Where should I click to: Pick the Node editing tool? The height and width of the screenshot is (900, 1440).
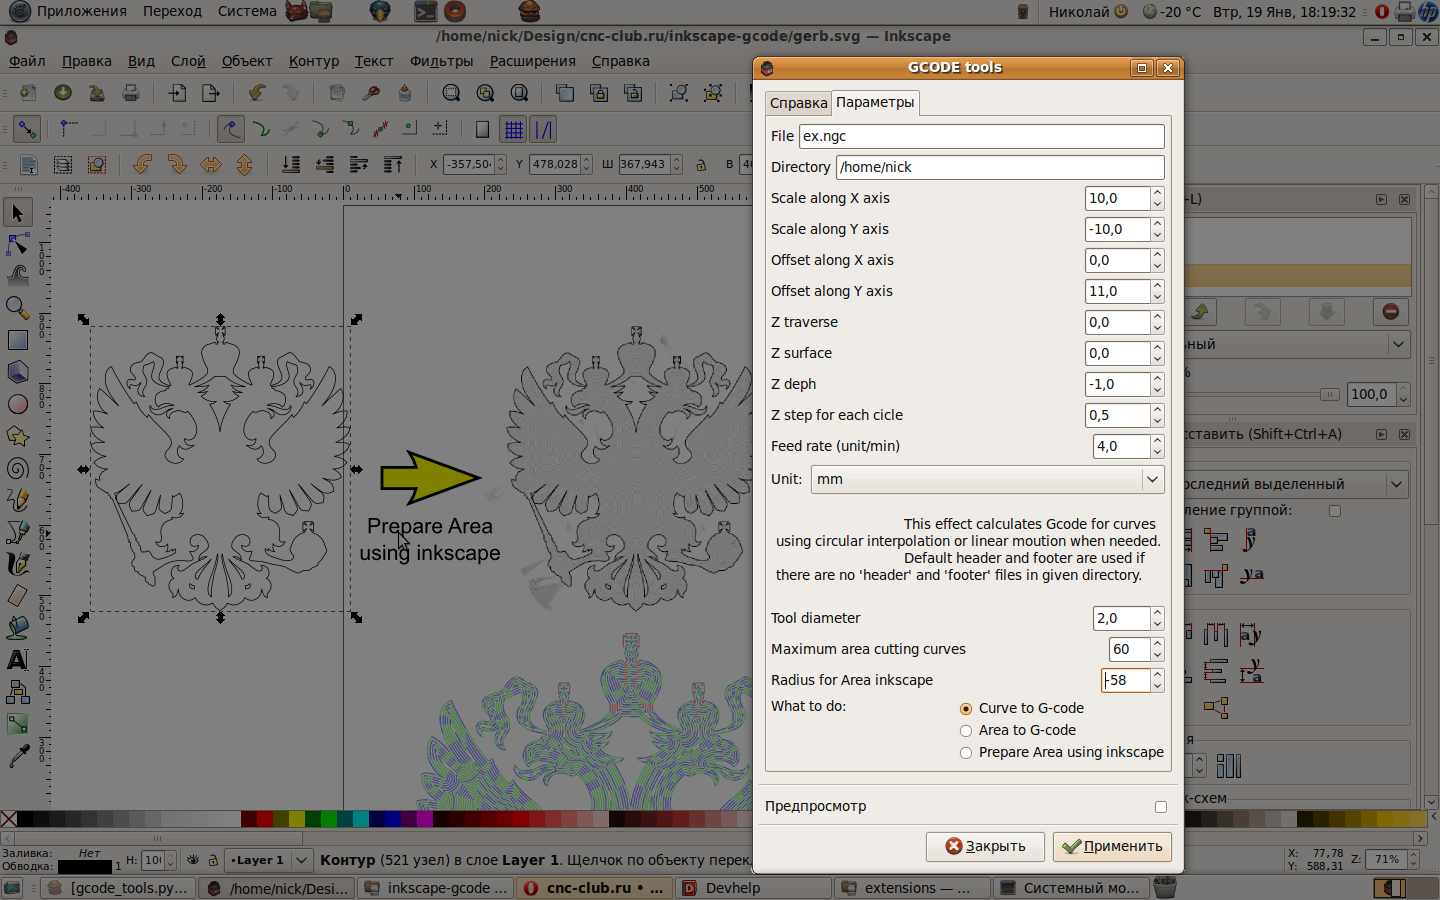point(18,244)
